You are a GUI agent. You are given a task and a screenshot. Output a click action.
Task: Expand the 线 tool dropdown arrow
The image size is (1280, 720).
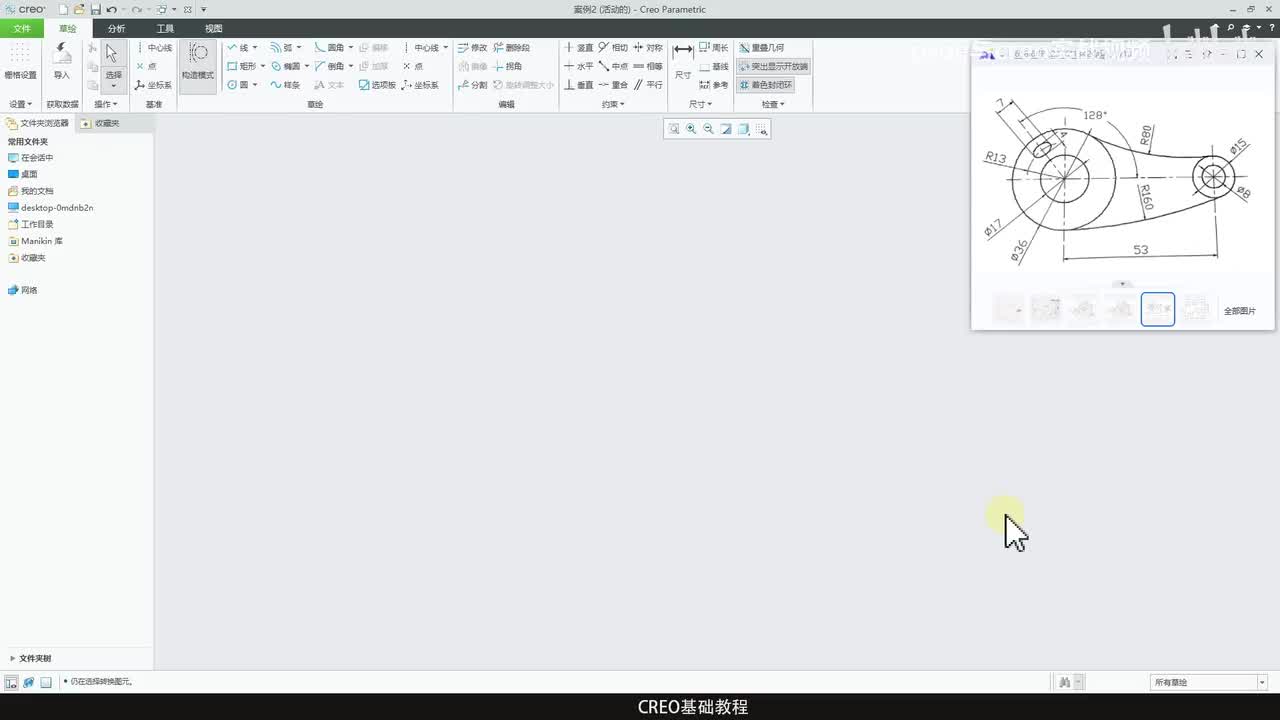pyautogui.click(x=255, y=47)
